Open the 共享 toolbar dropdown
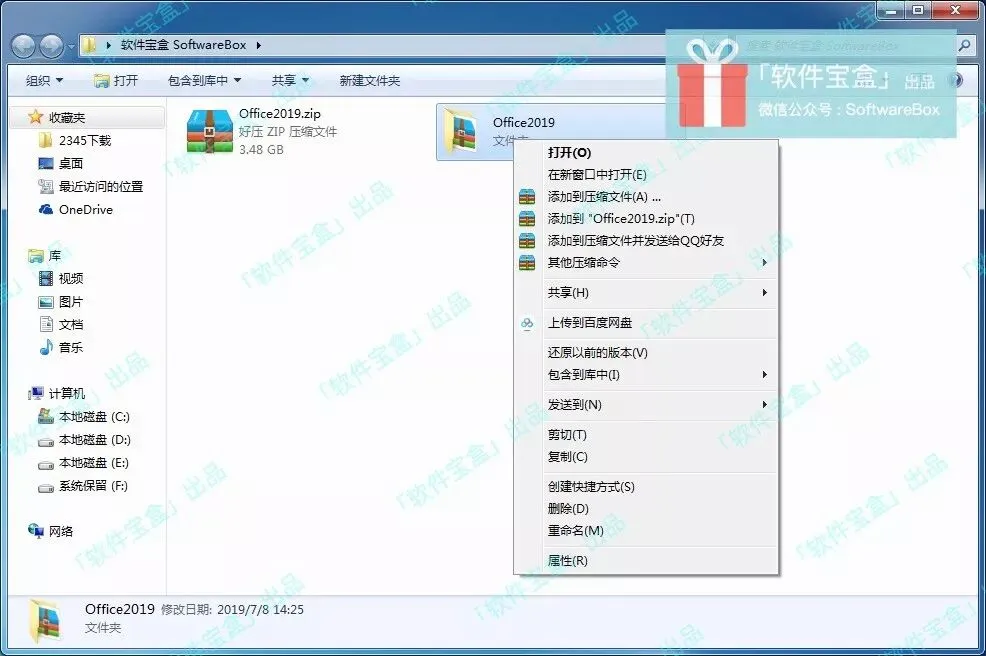The image size is (986, 656). tap(291, 81)
